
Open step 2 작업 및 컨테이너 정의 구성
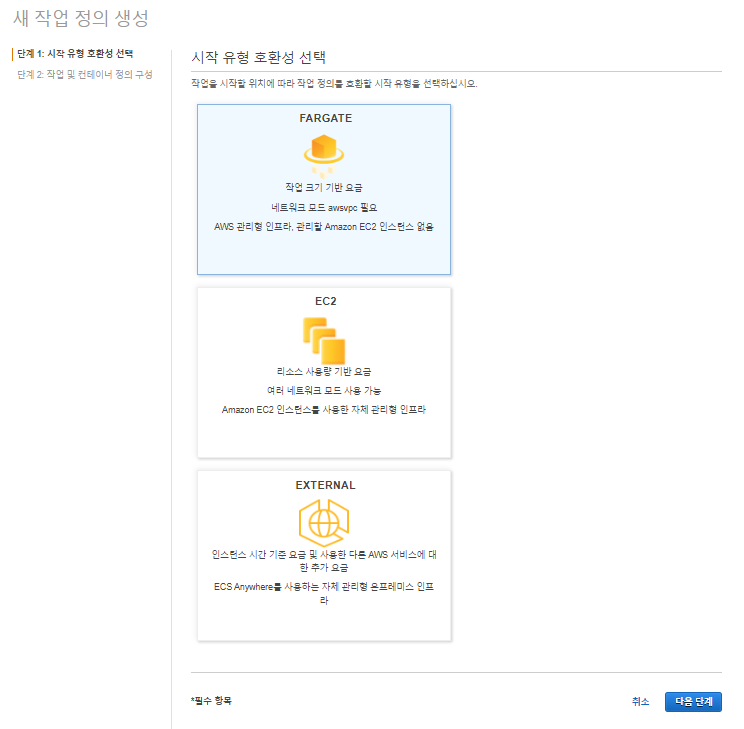click(85, 75)
